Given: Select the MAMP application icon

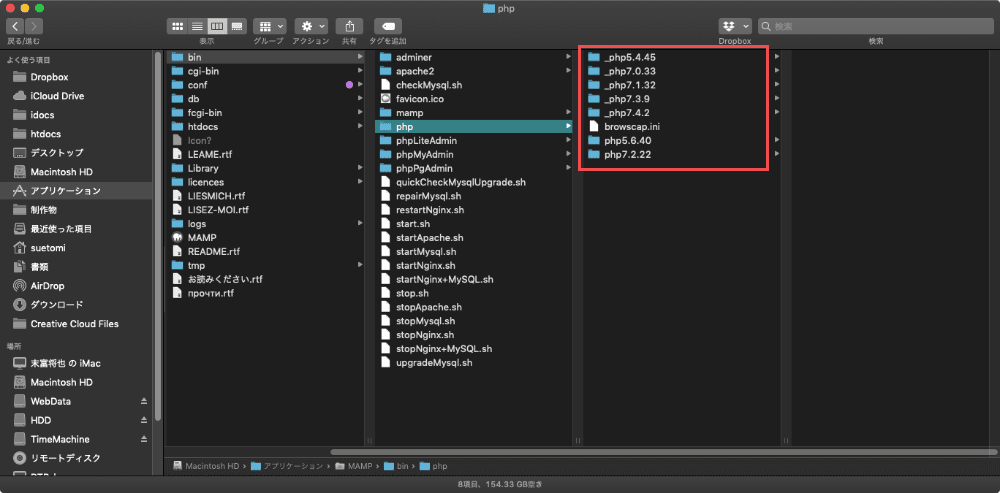Looking at the screenshot, I should 178,237.
